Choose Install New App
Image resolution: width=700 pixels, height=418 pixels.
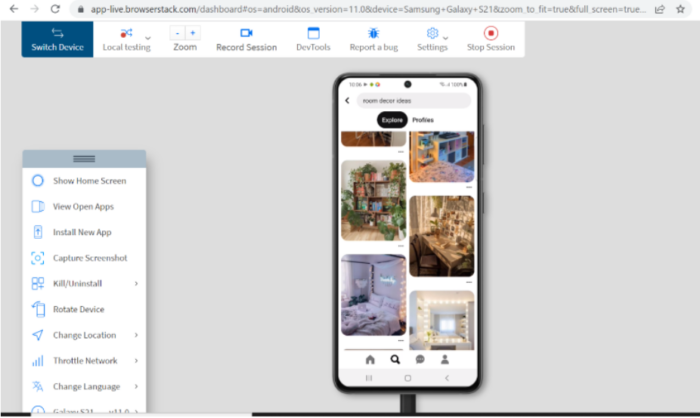click(x=84, y=232)
